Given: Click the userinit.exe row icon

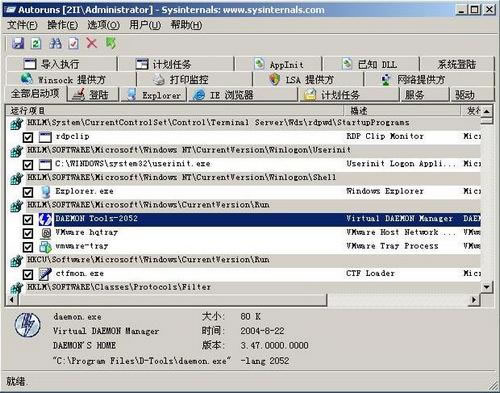Looking at the screenshot, I should point(45,164).
